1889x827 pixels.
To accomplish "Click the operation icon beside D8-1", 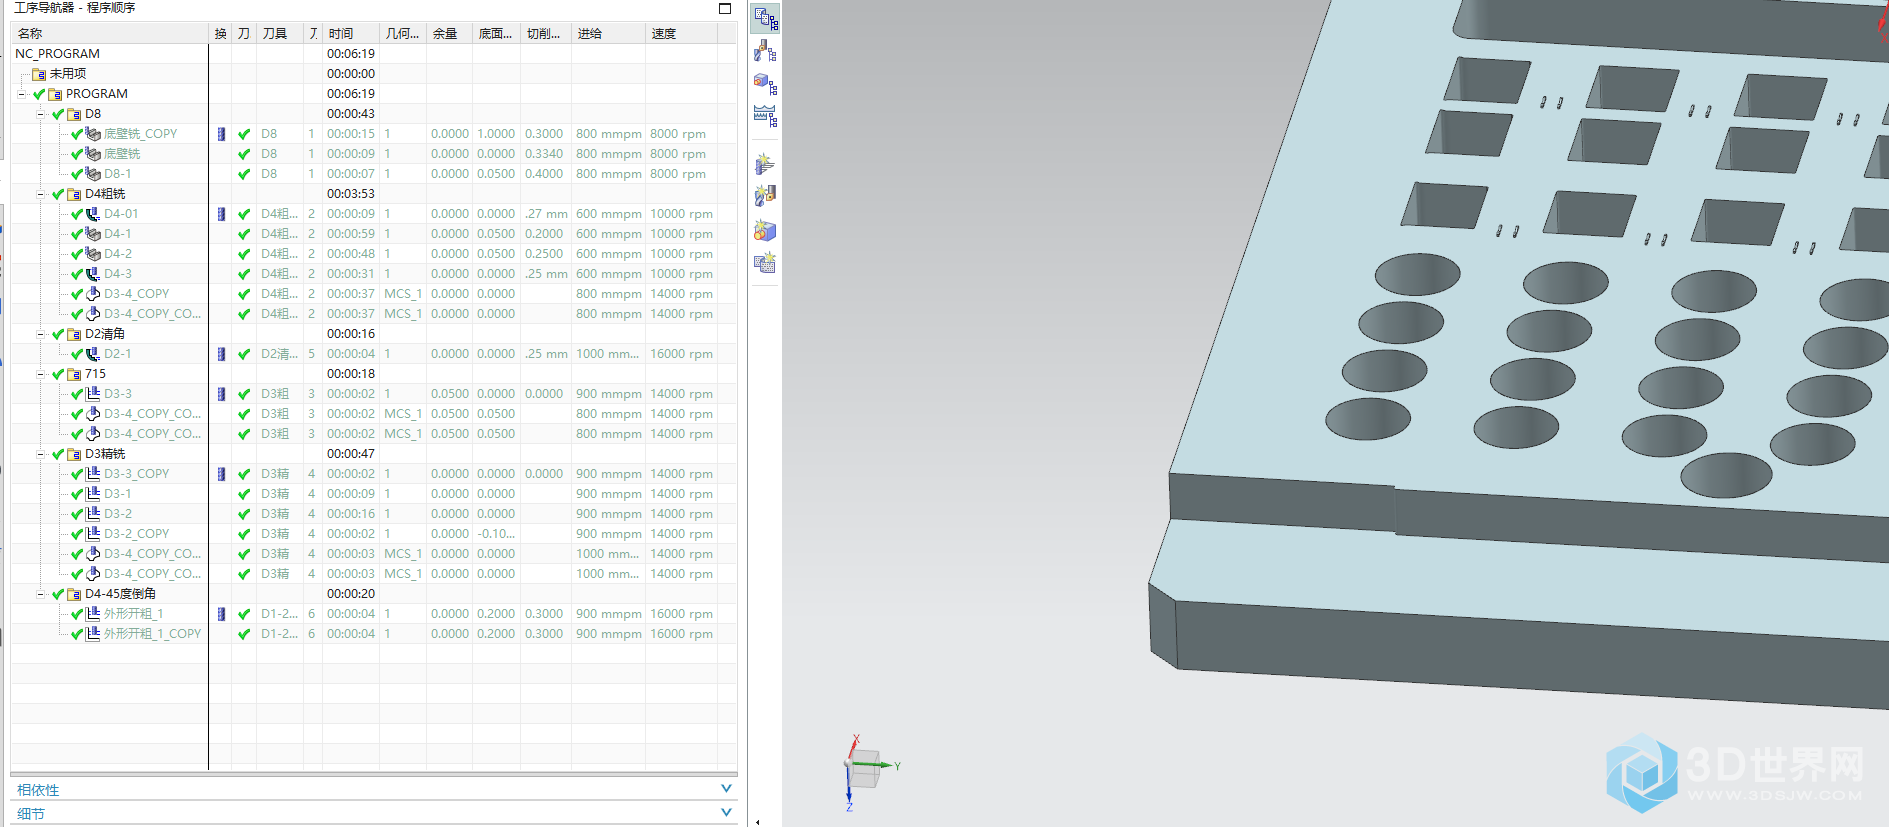I will 93,173.
